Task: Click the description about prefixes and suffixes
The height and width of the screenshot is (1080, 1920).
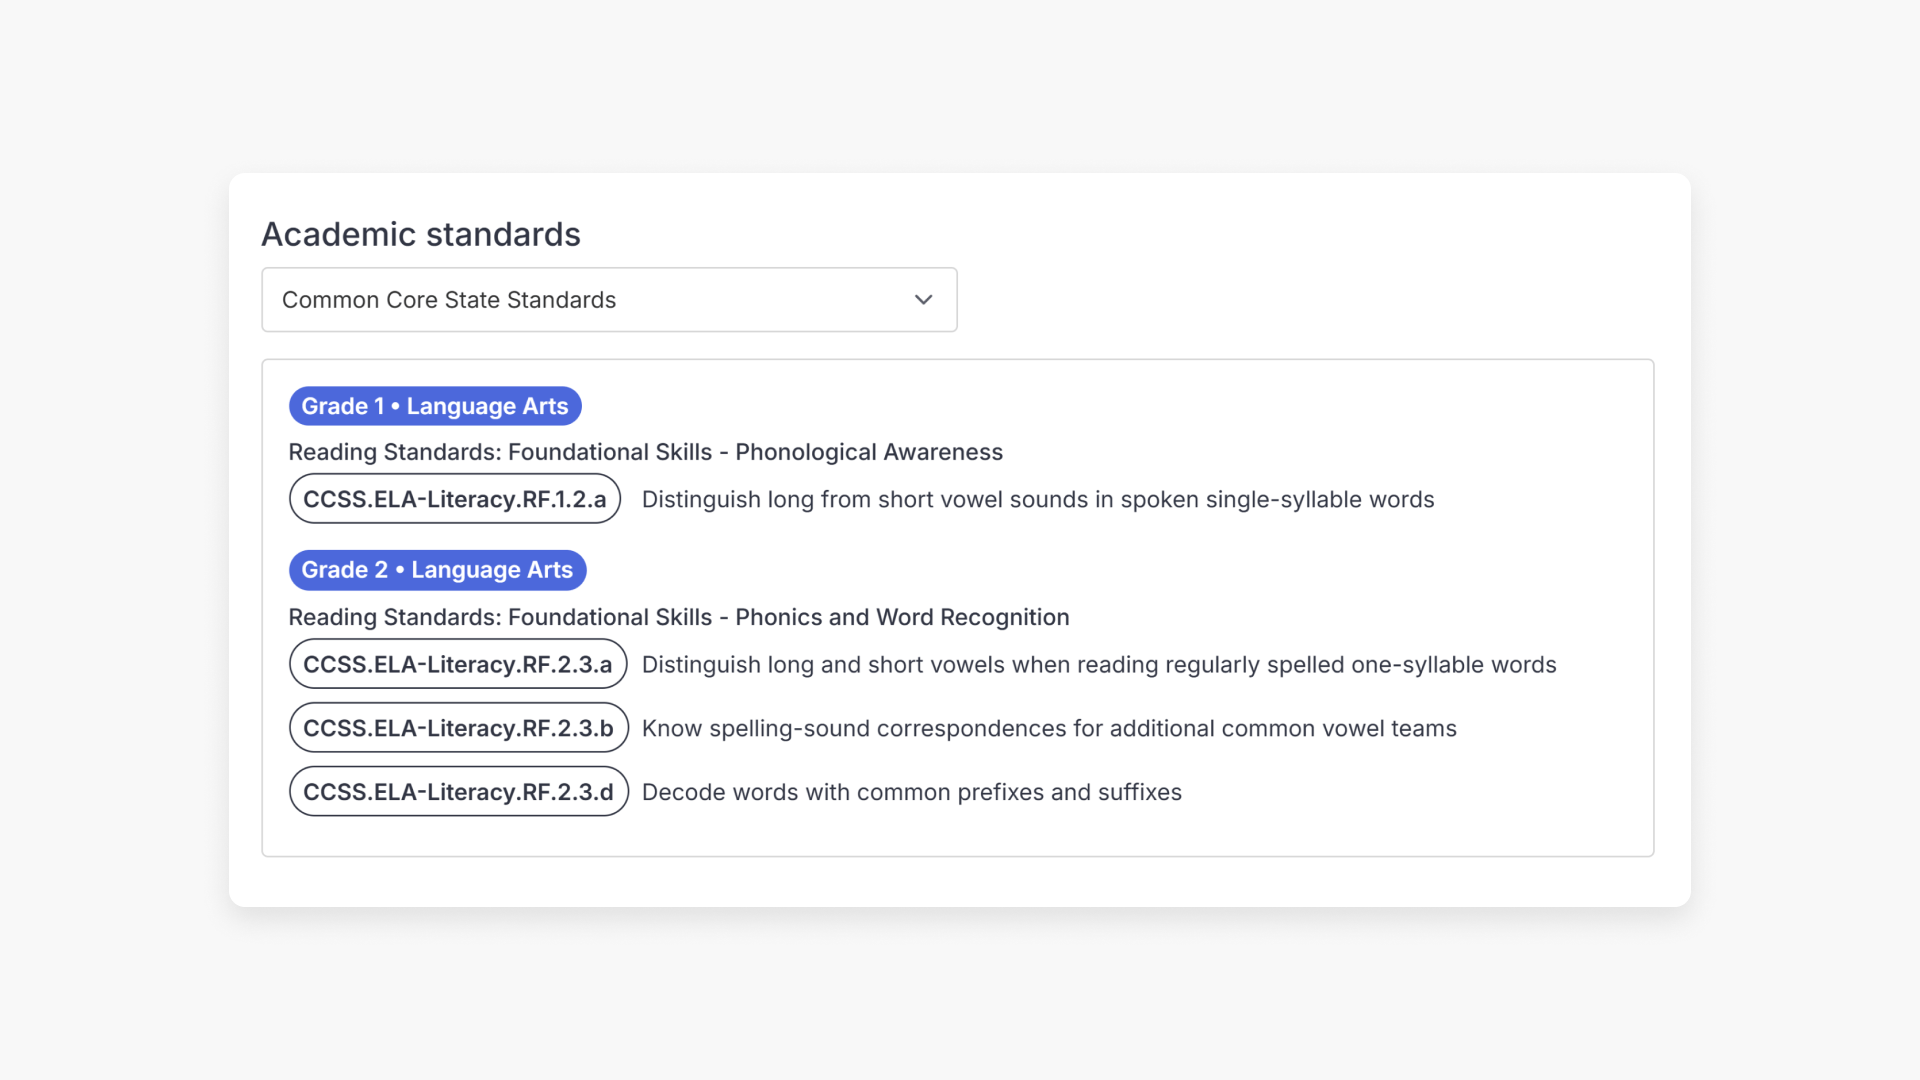Action: [912, 792]
